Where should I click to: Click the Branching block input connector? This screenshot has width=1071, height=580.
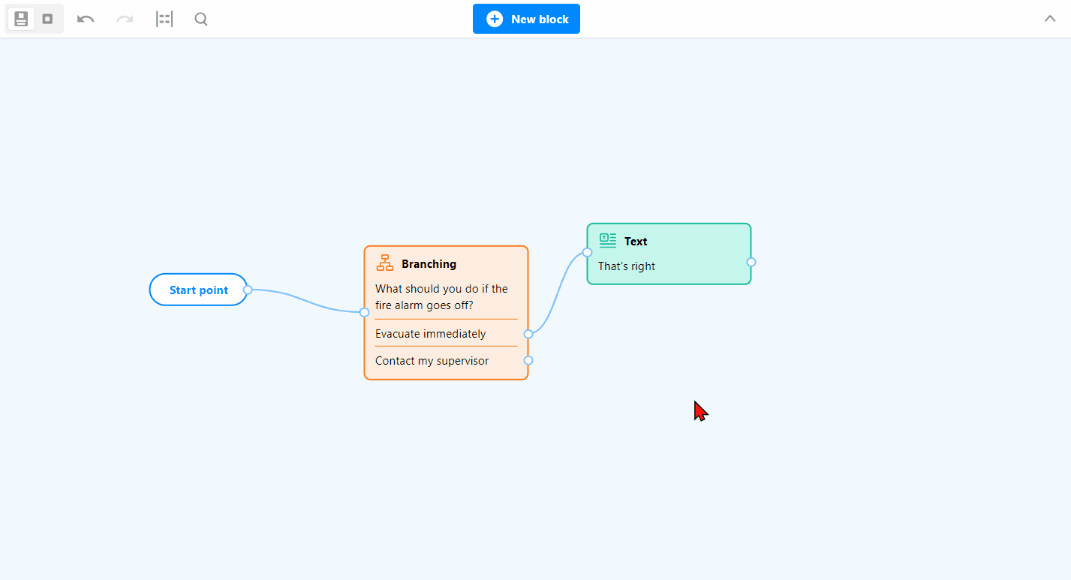point(365,312)
